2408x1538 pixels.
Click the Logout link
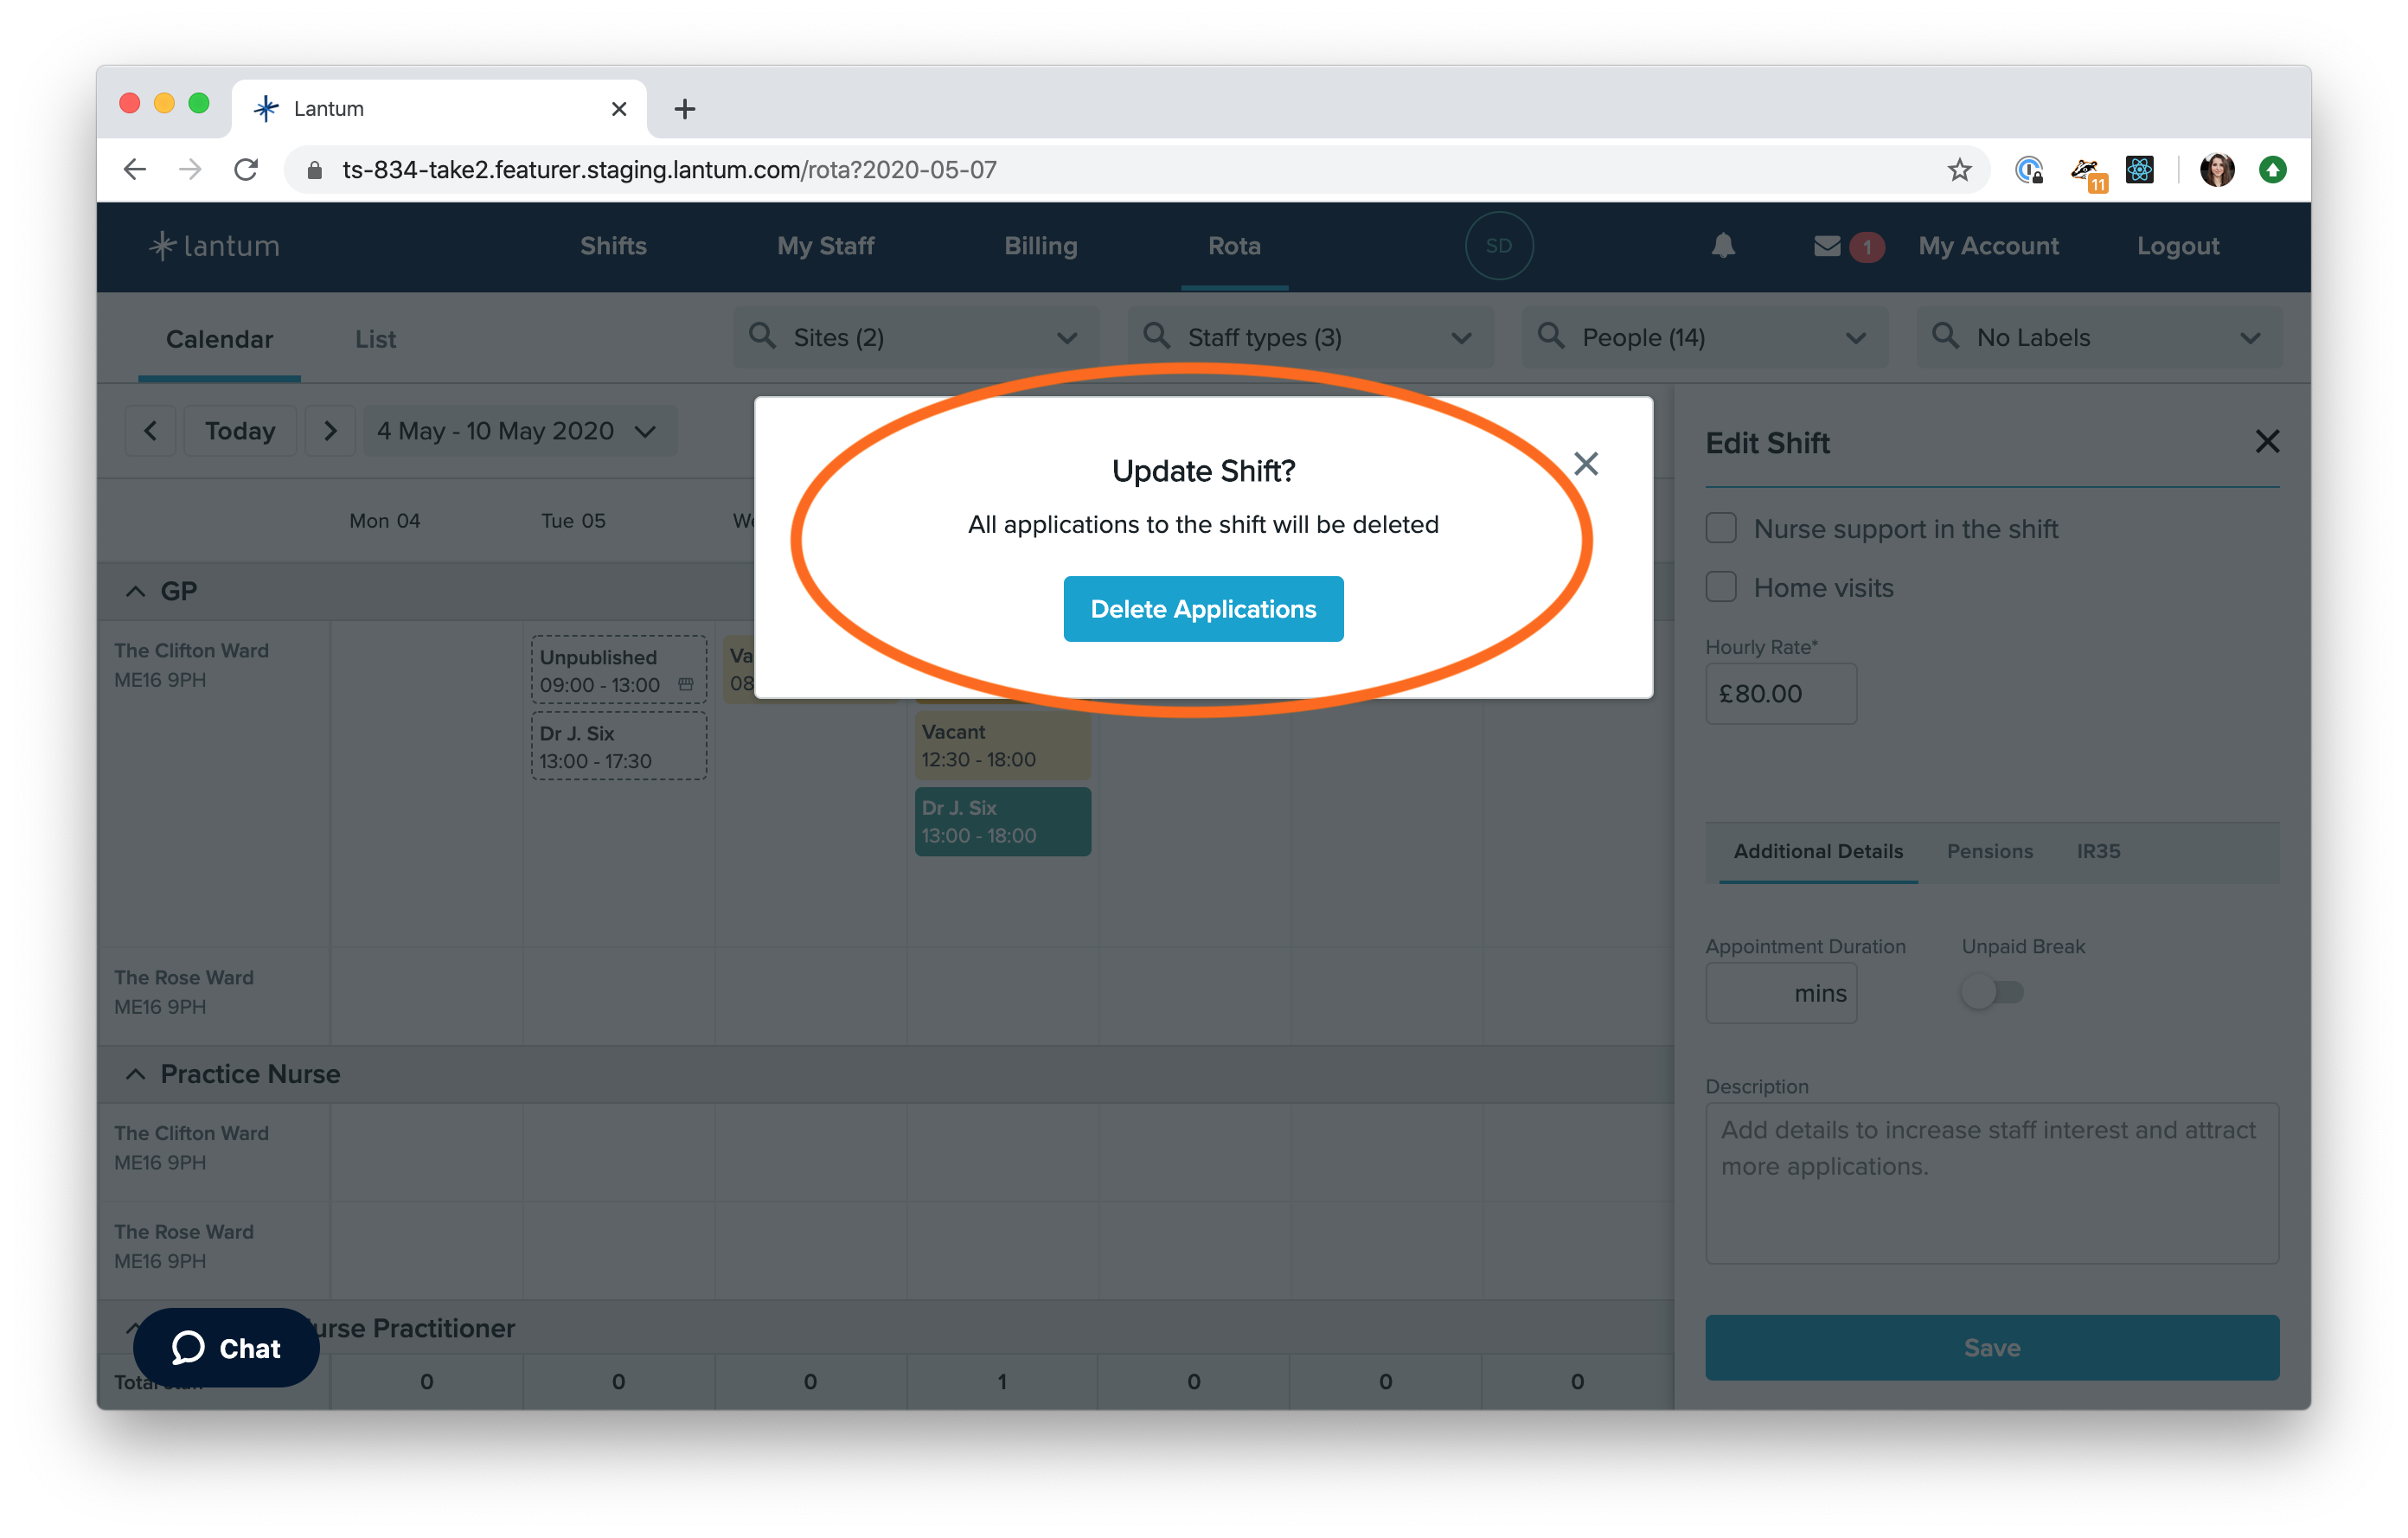(2177, 246)
